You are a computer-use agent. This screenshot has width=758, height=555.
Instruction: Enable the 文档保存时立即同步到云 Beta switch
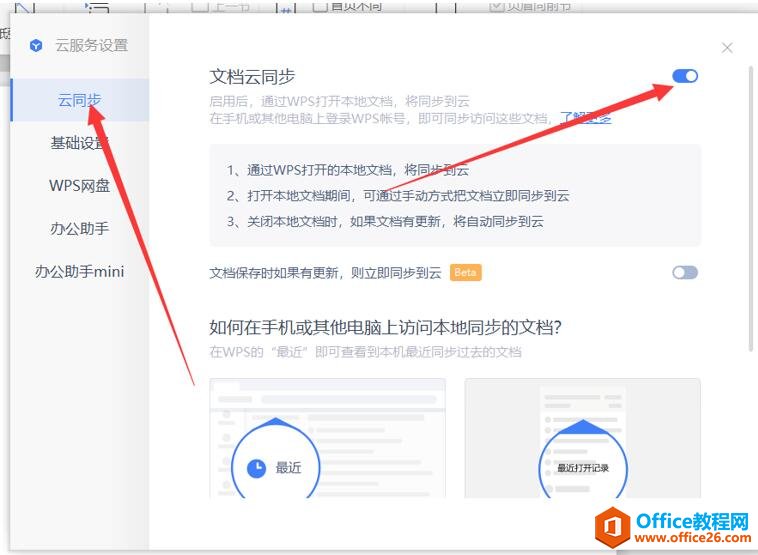pos(685,273)
